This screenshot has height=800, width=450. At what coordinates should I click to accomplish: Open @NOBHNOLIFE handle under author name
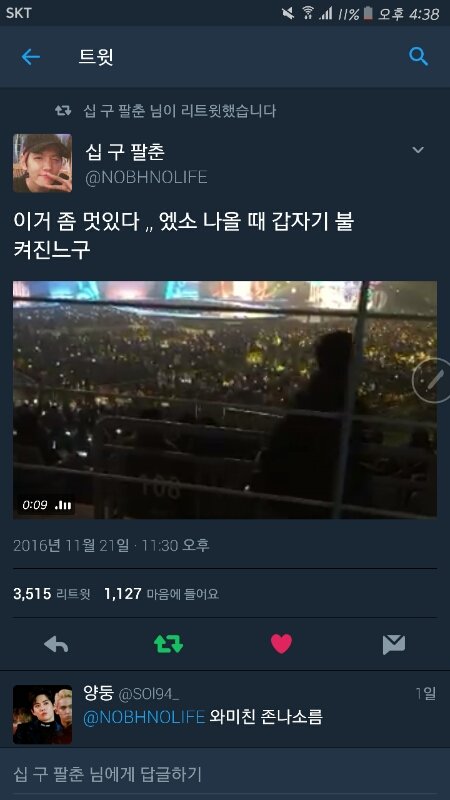pyautogui.click(x=146, y=177)
